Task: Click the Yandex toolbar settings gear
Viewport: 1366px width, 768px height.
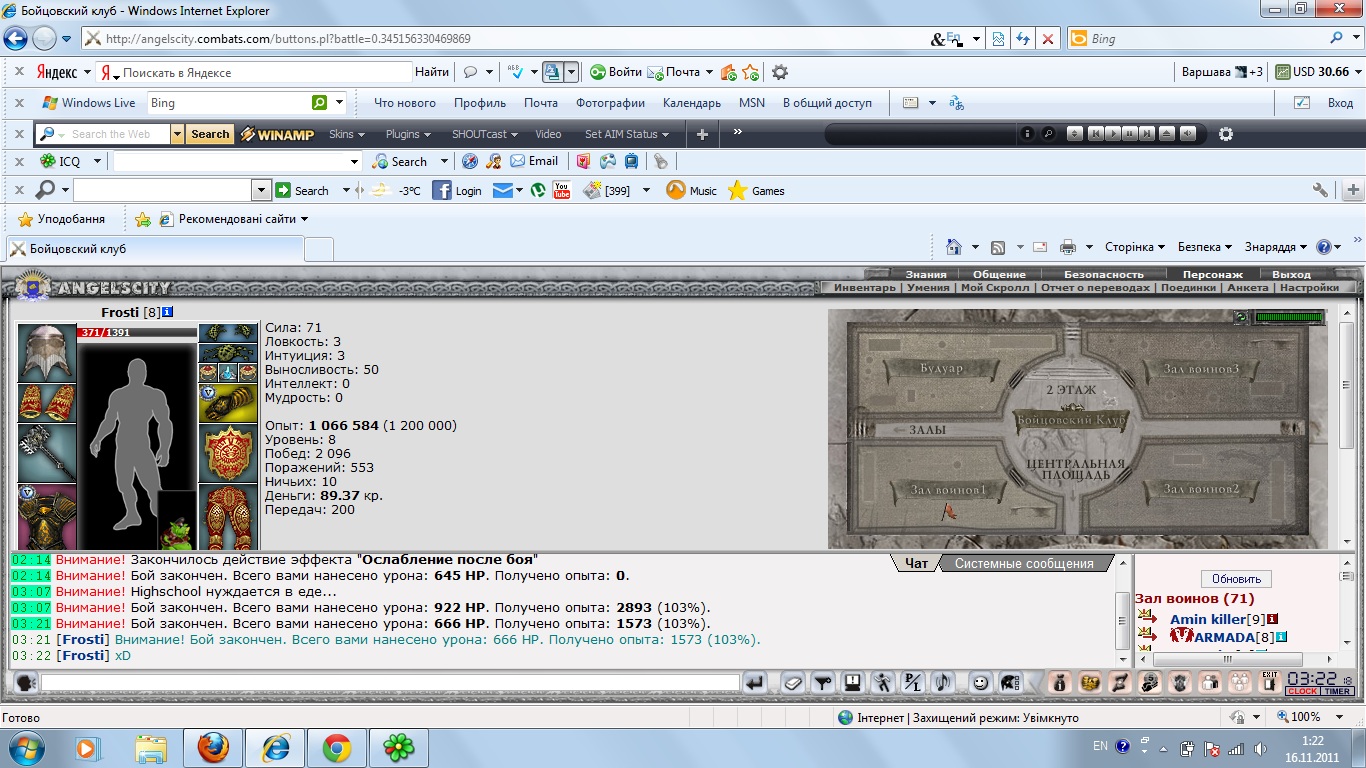Action: (x=780, y=72)
